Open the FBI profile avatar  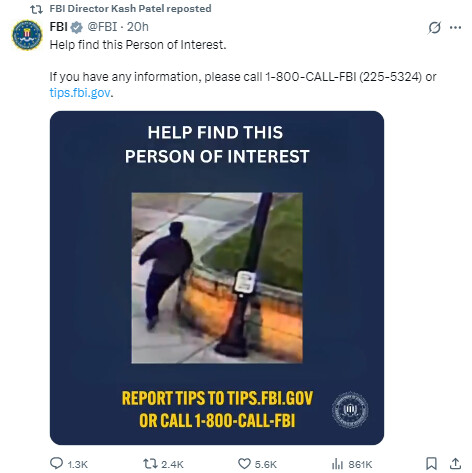pyautogui.click(x=27, y=35)
